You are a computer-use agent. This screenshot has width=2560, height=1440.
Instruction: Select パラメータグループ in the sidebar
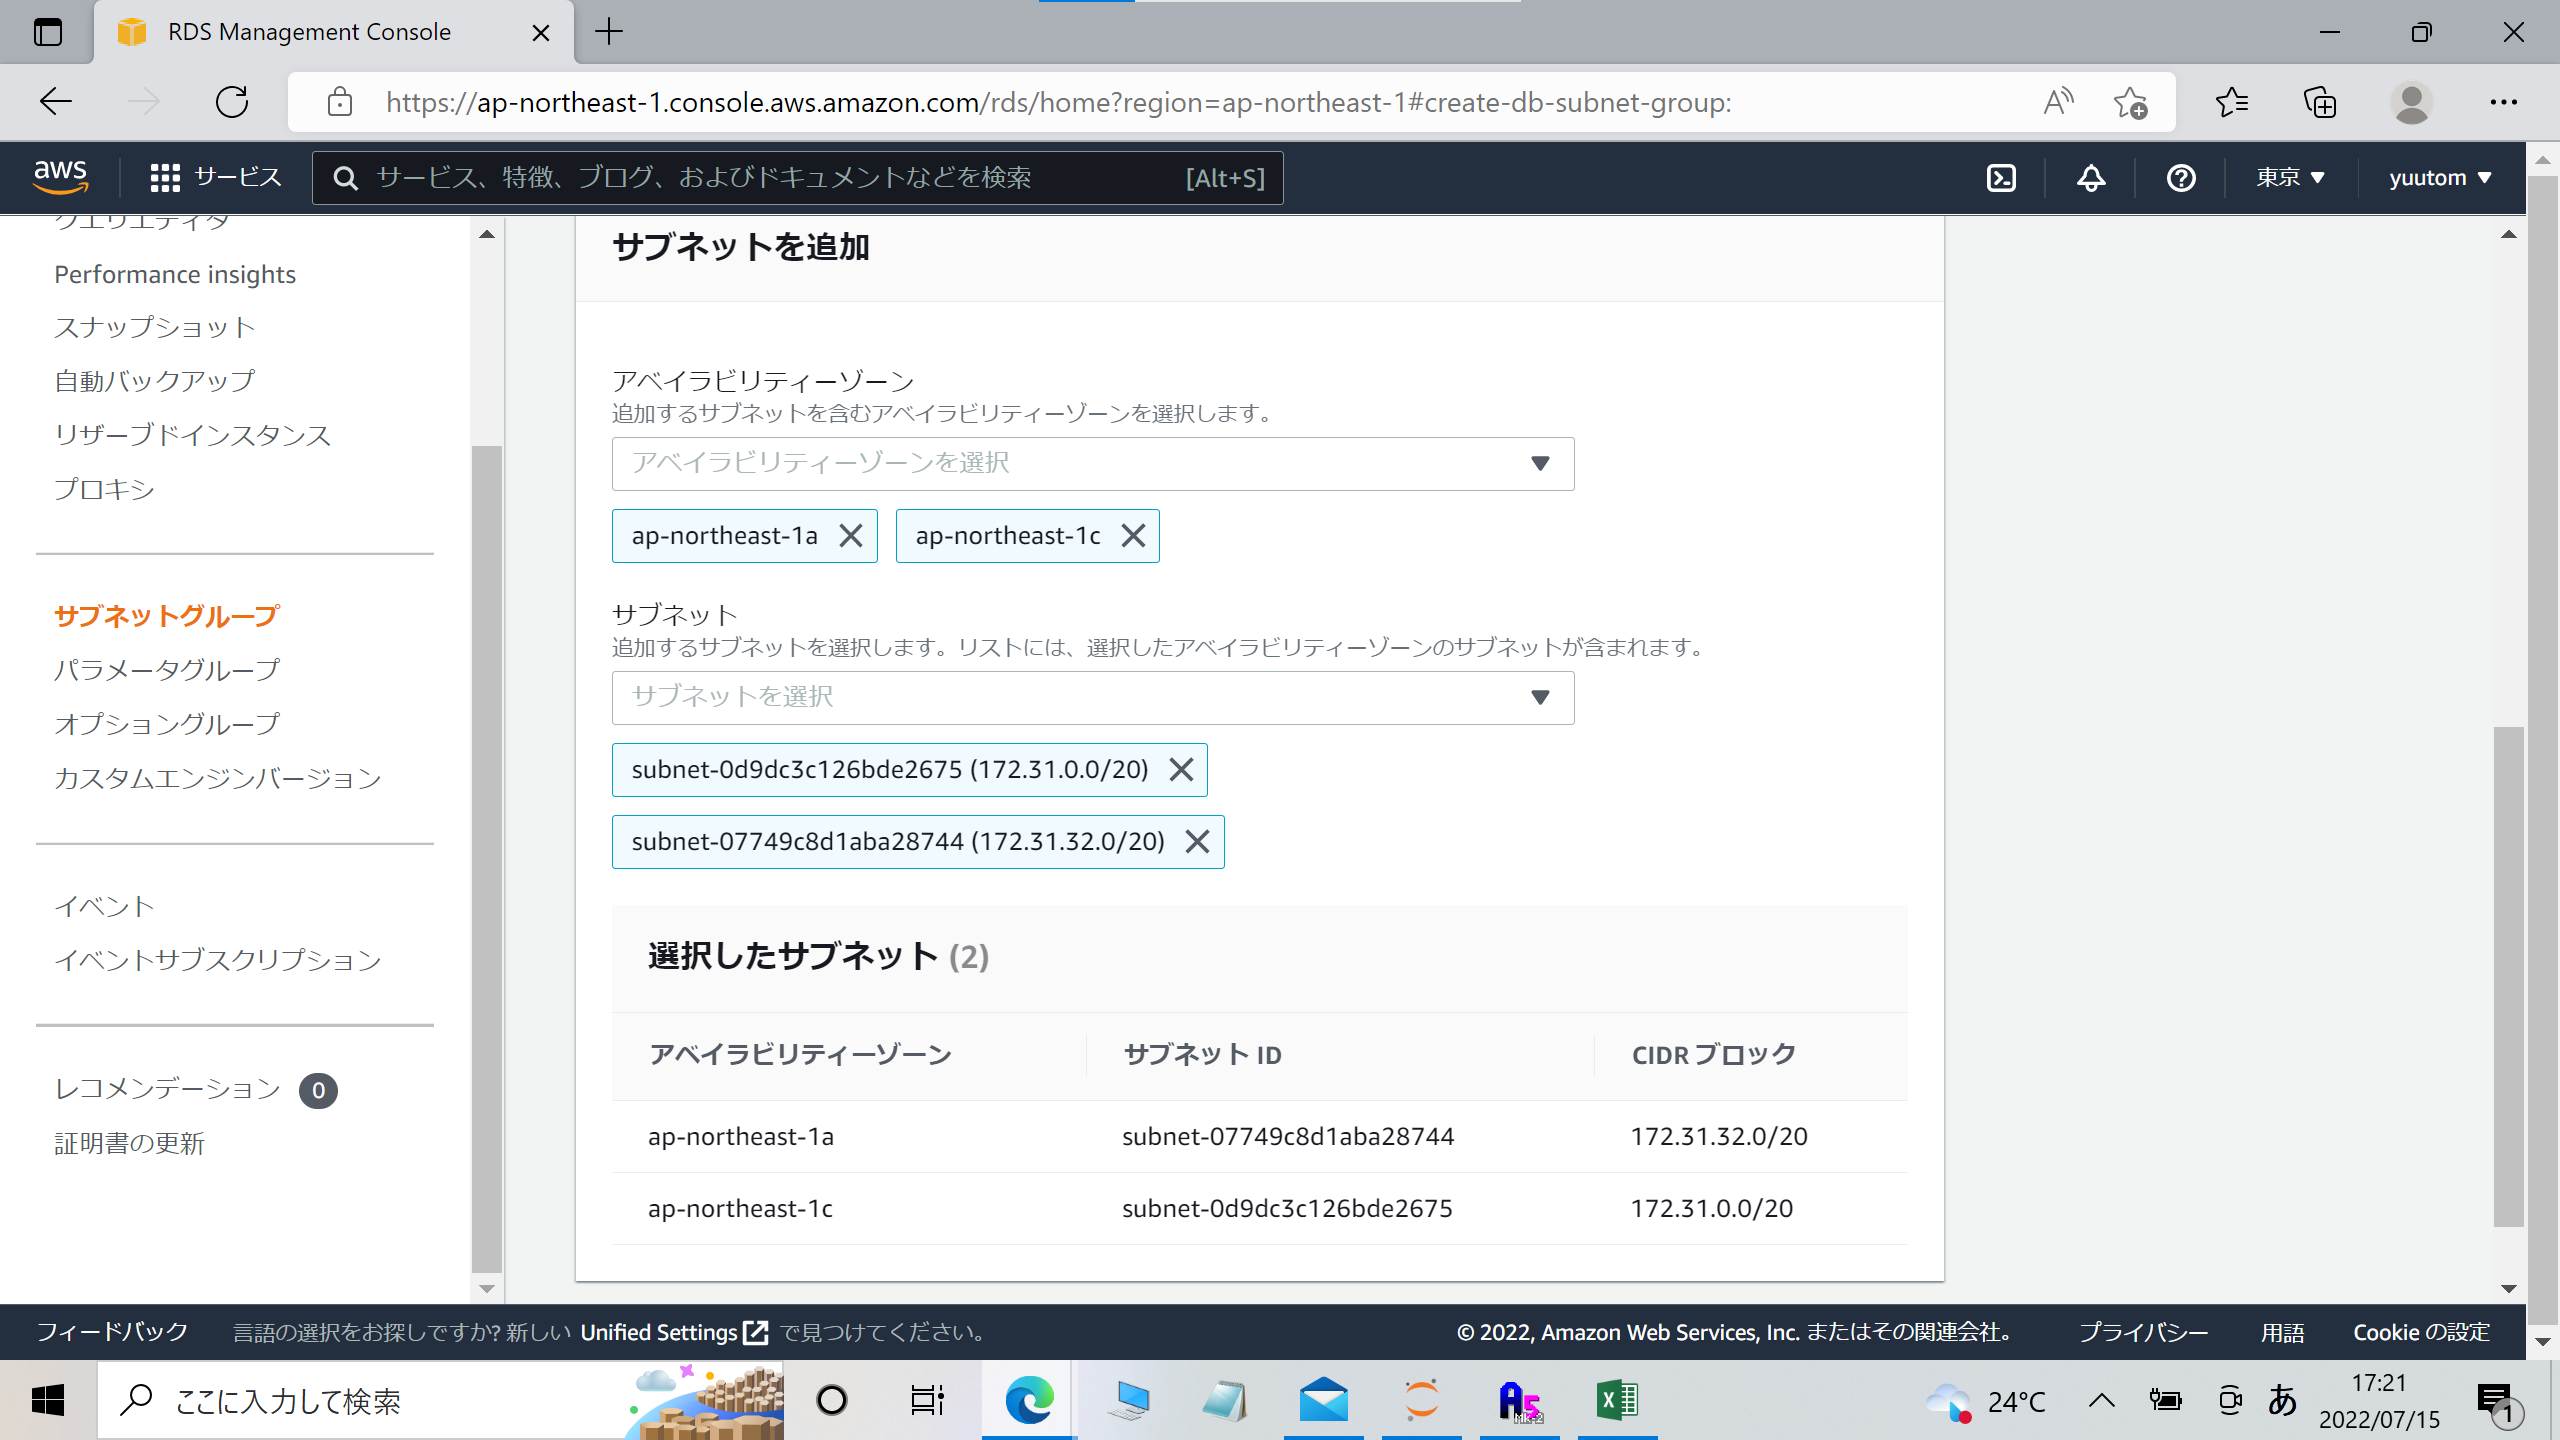(167, 670)
